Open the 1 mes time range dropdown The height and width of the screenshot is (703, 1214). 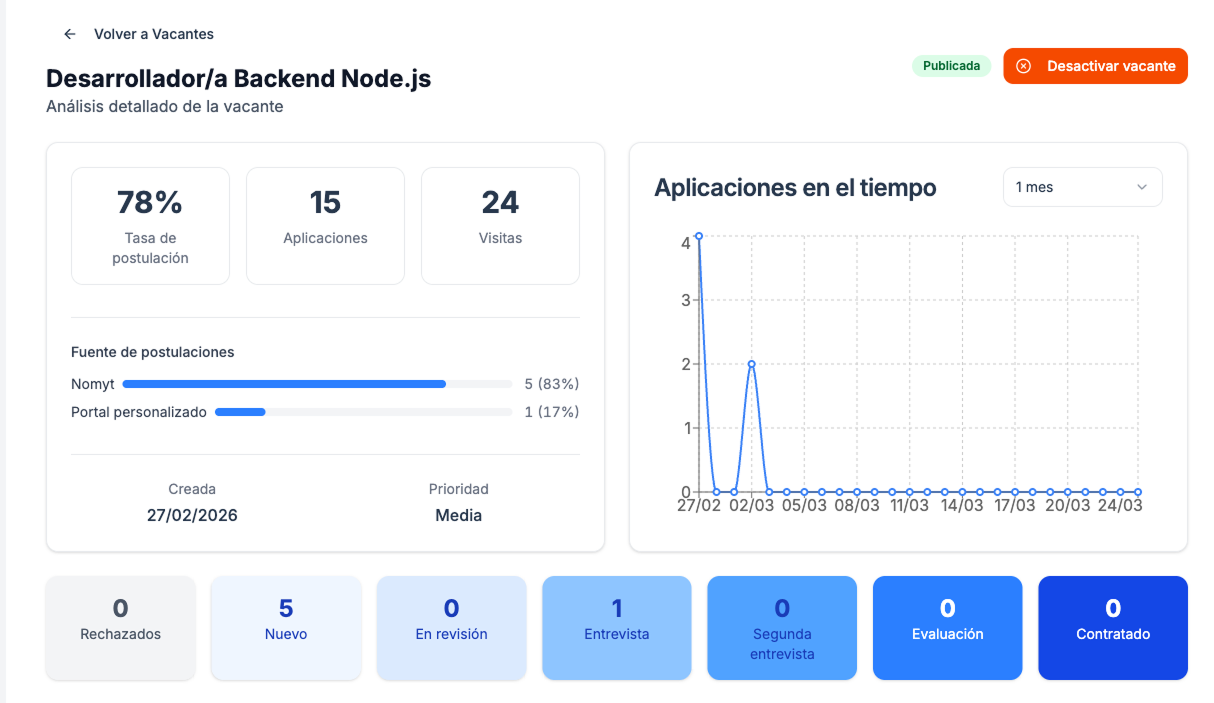tap(1082, 187)
